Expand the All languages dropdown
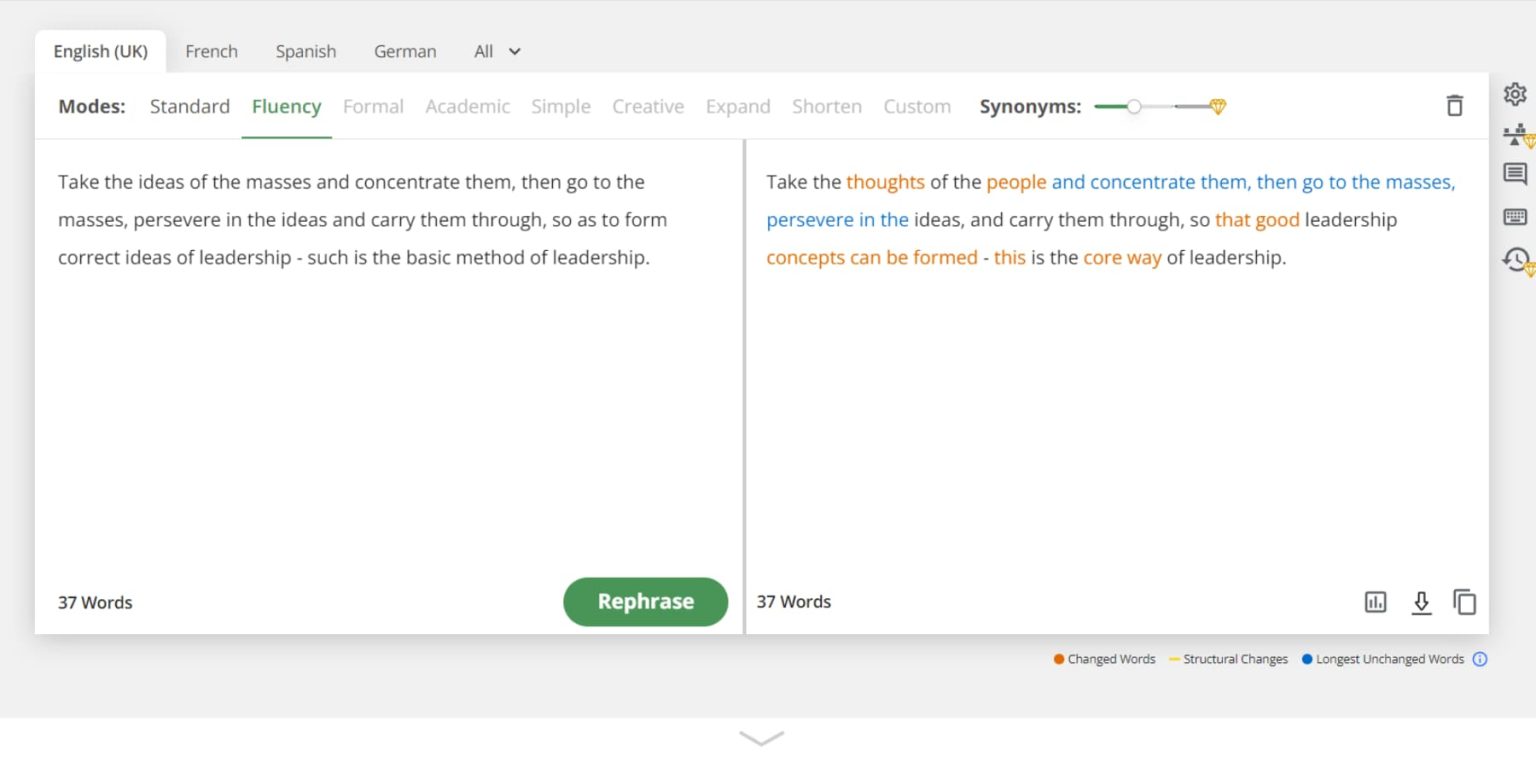 496,51
